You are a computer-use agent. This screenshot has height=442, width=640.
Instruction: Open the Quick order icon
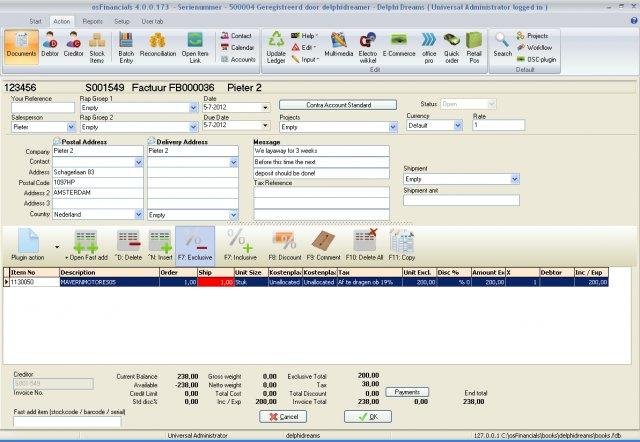point(451,47)
